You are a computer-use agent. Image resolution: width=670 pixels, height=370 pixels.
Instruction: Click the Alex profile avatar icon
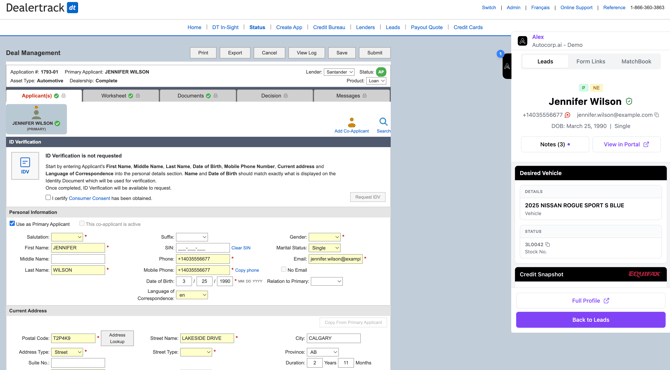(x=522, y=41)
